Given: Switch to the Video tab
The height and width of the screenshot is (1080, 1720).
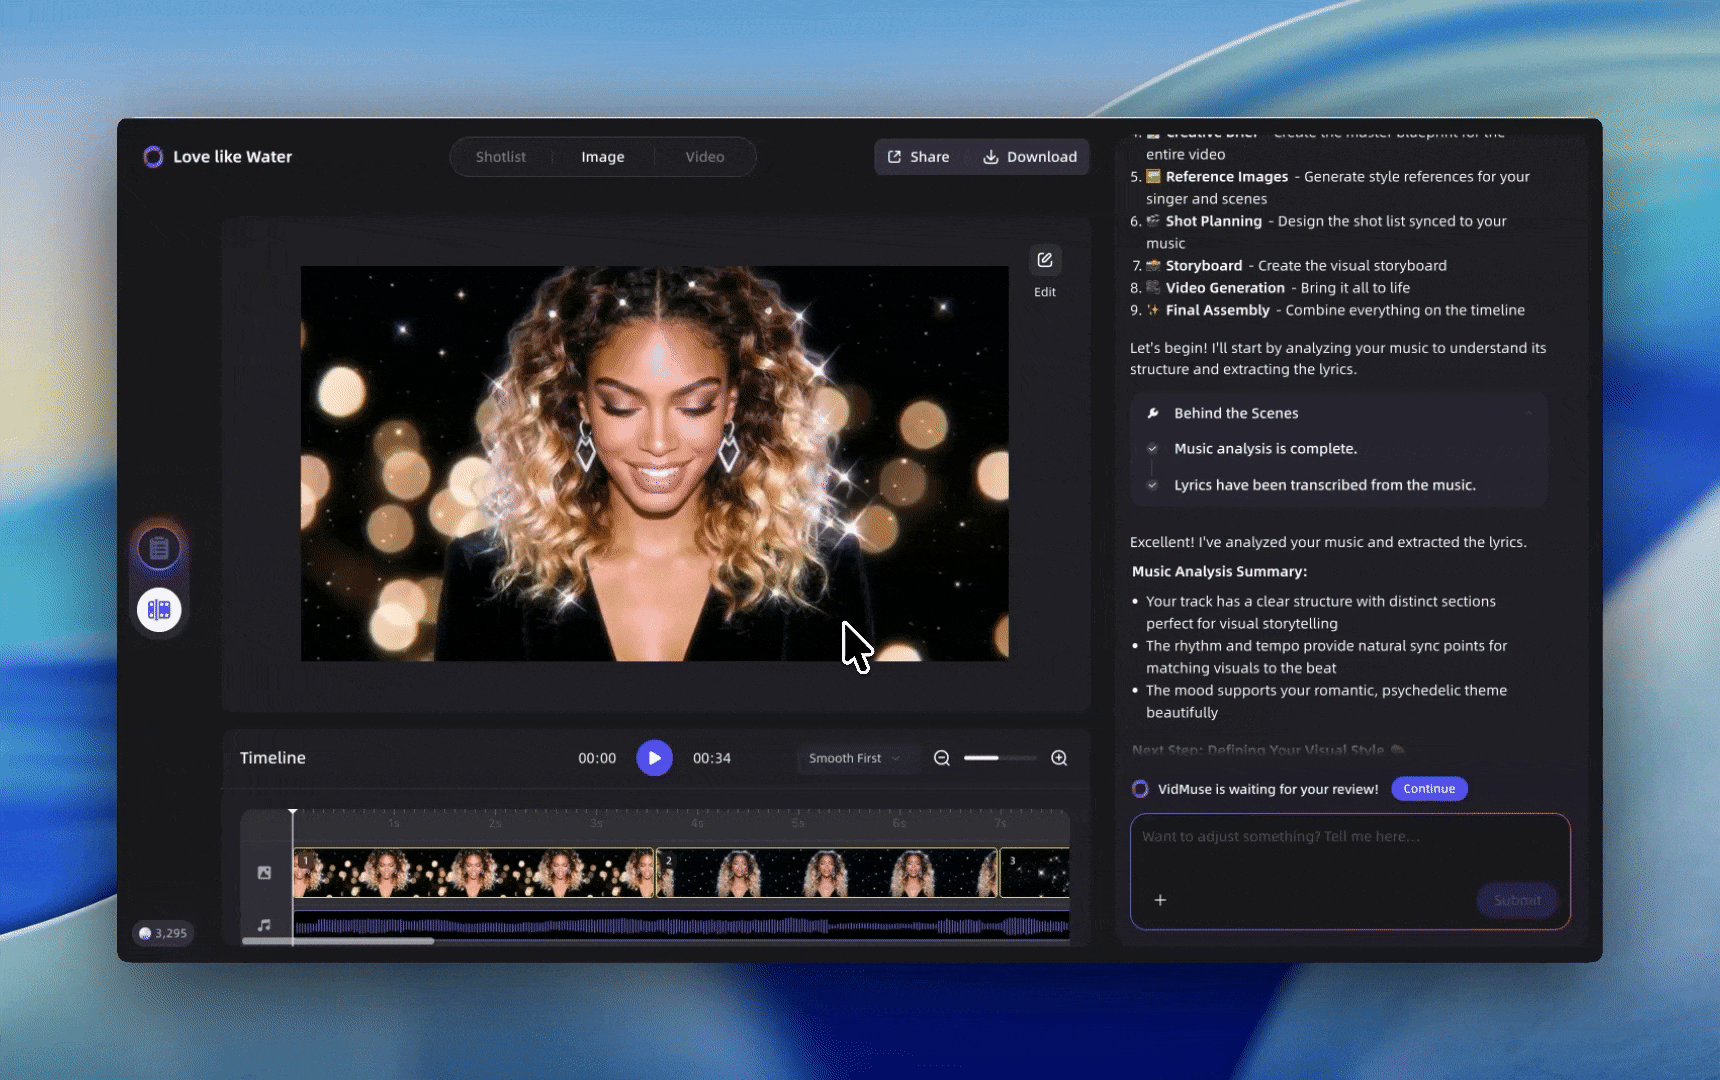Looking at the screenshot, I should tap(704, 157).
